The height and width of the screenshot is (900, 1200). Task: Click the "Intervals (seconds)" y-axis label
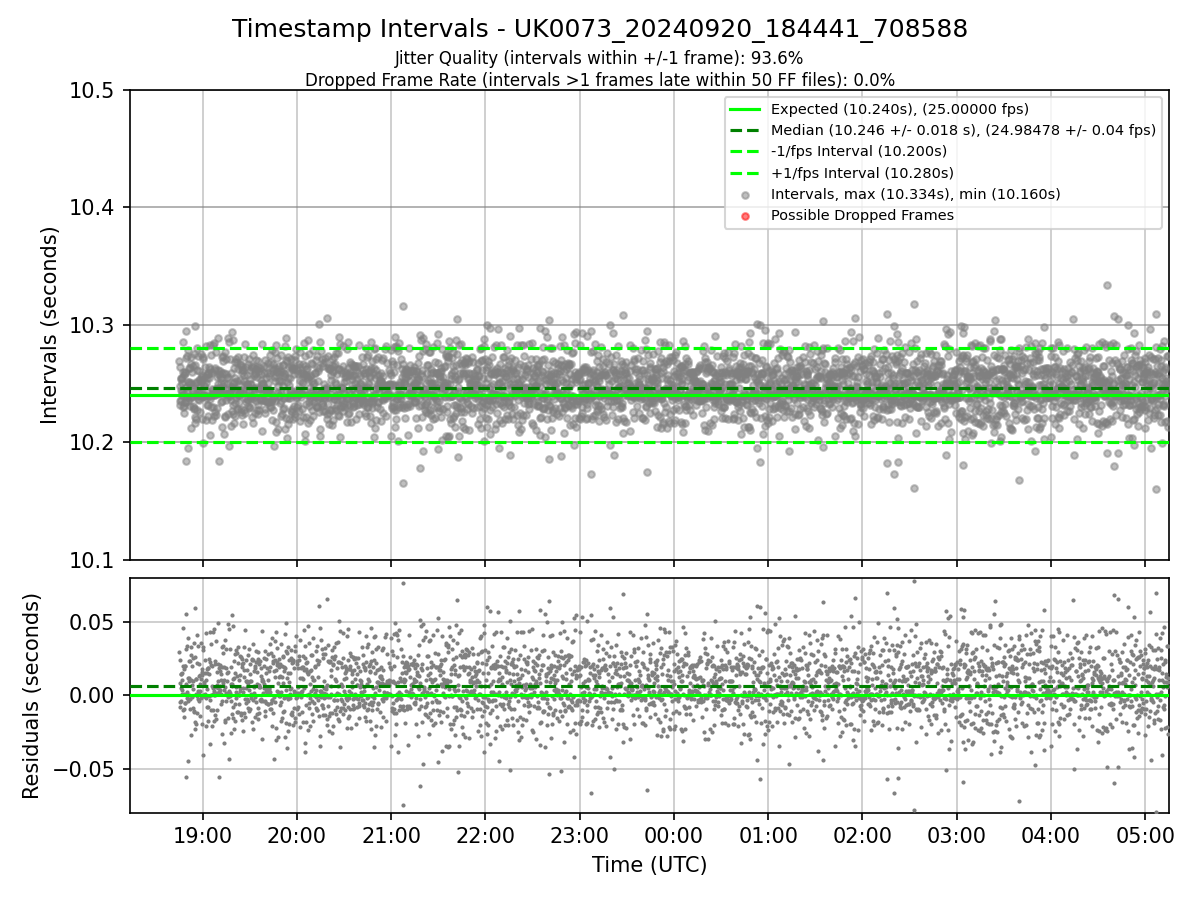[x=50, y=325]
